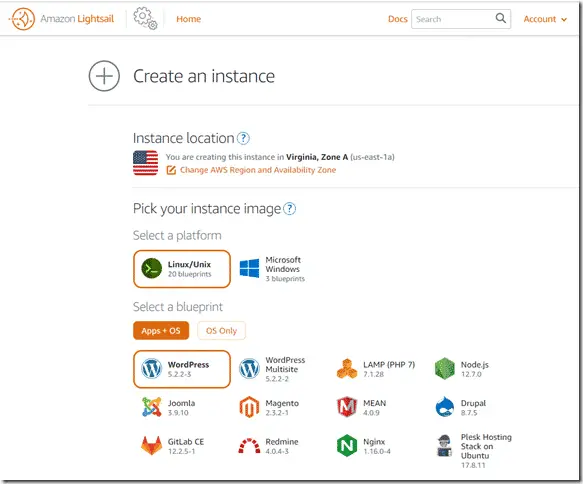This screenshot has width=583, height=484.
Task: Click the 'Redmine' label text
Action: 282,442
